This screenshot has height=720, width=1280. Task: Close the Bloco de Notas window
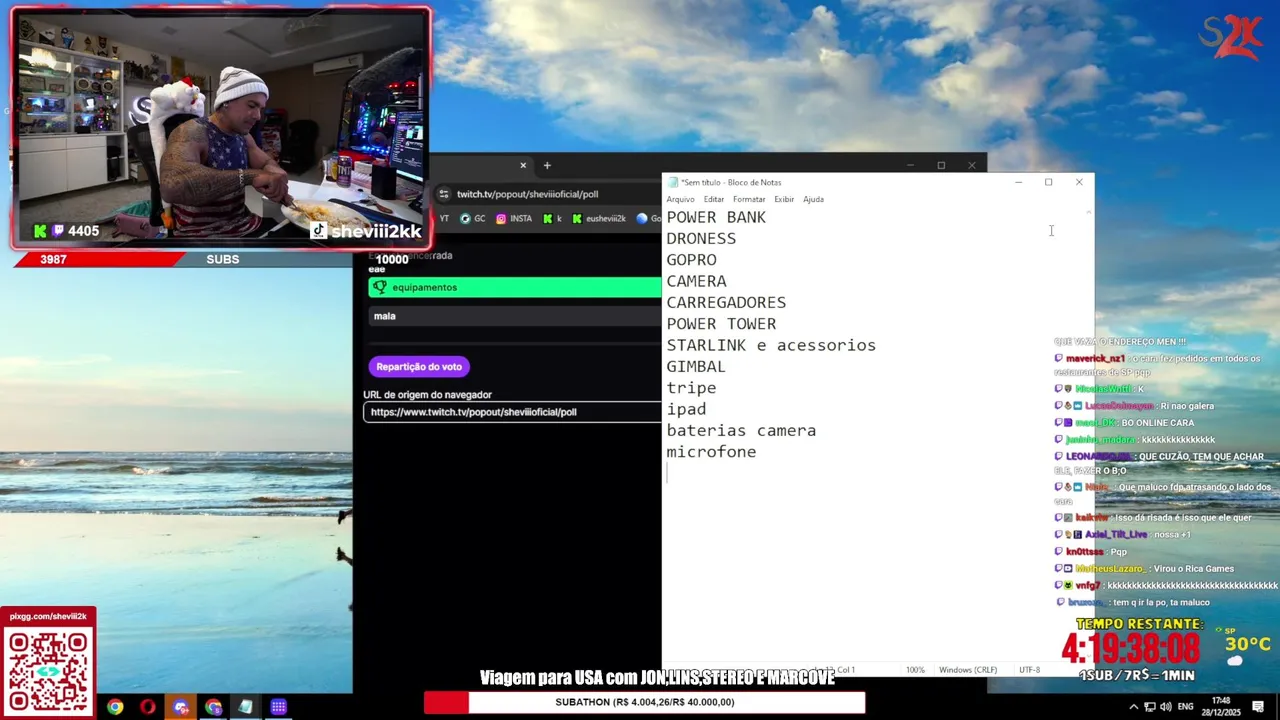pos(1079,182)
